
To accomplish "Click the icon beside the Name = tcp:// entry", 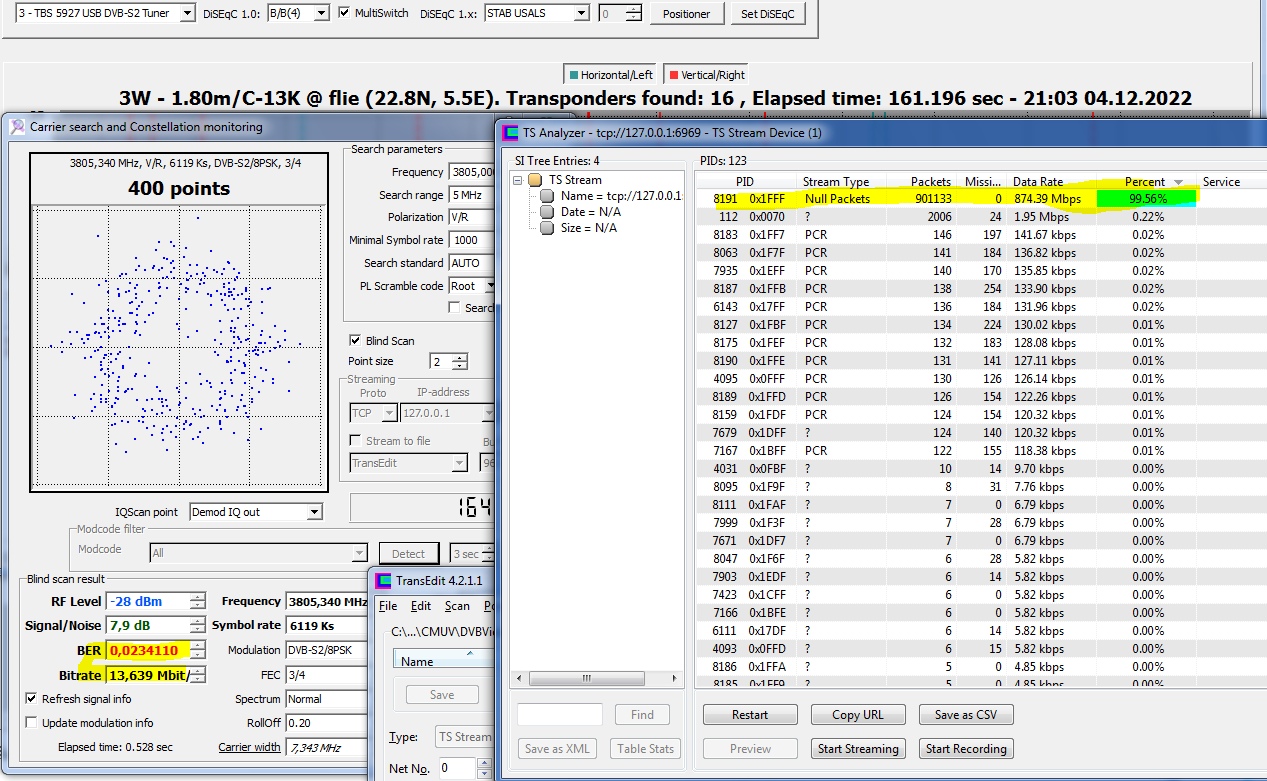I will 547,196.
